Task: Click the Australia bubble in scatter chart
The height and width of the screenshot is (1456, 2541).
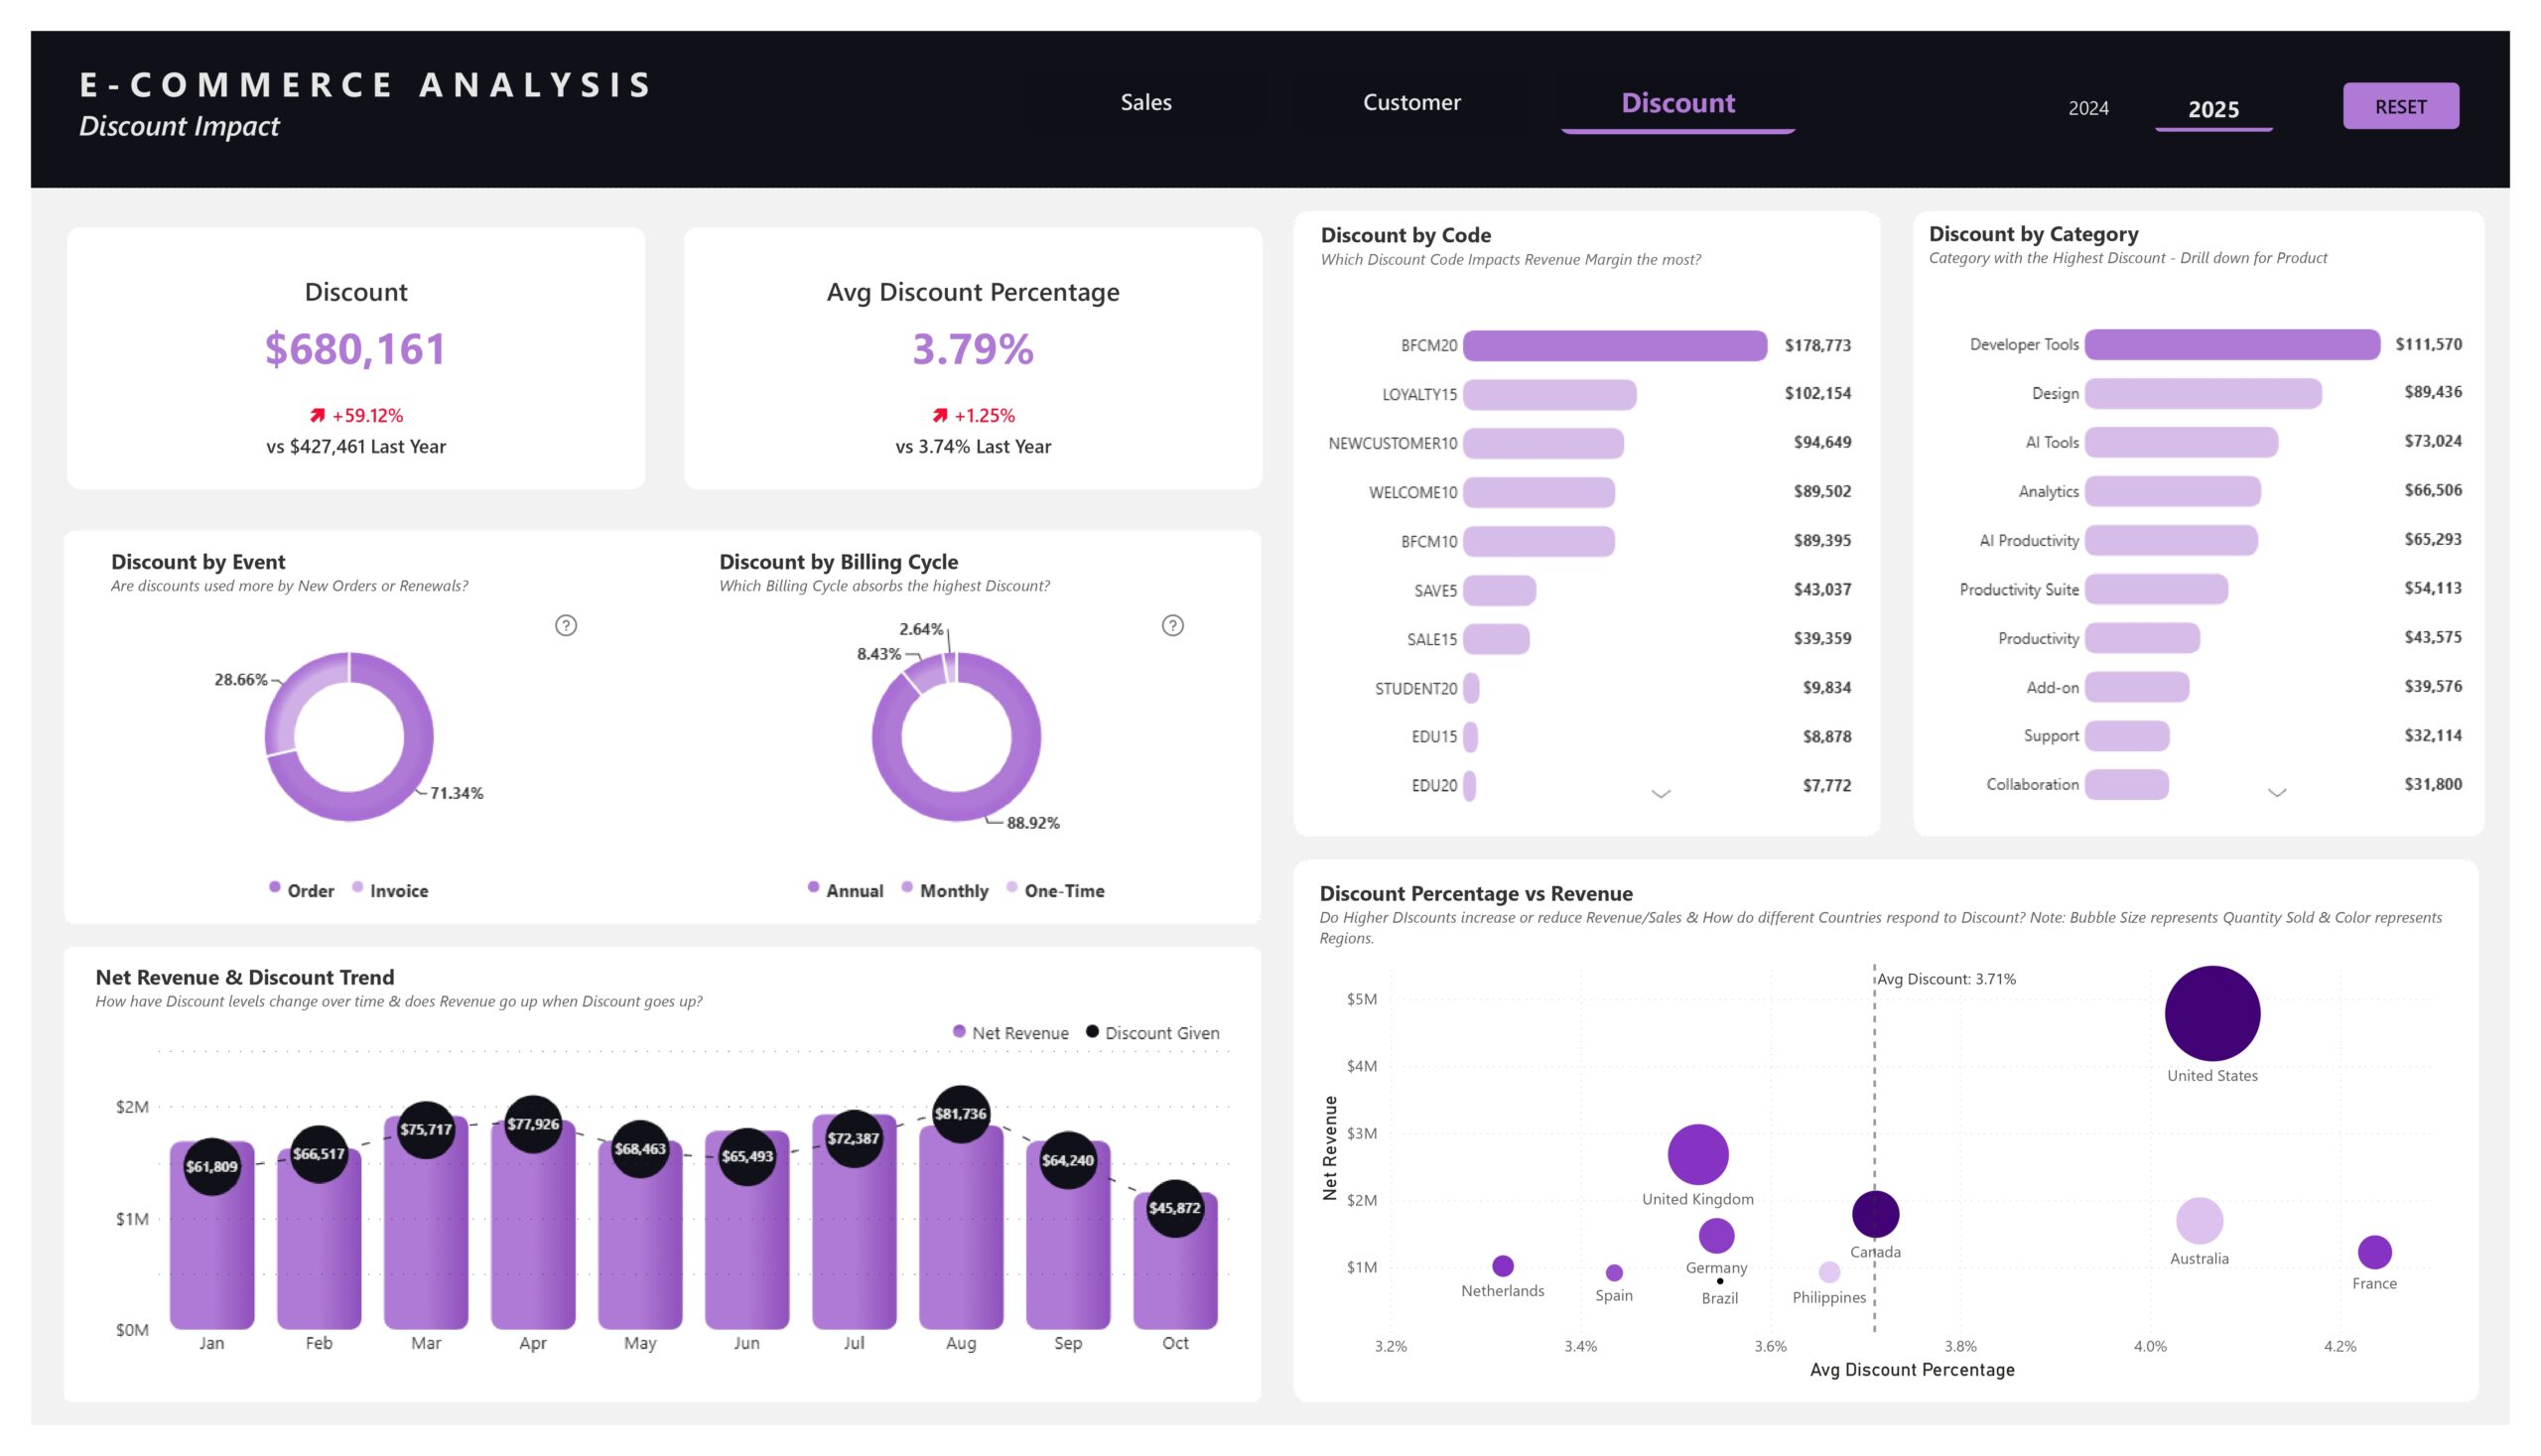Action: pos(2199,1221)
